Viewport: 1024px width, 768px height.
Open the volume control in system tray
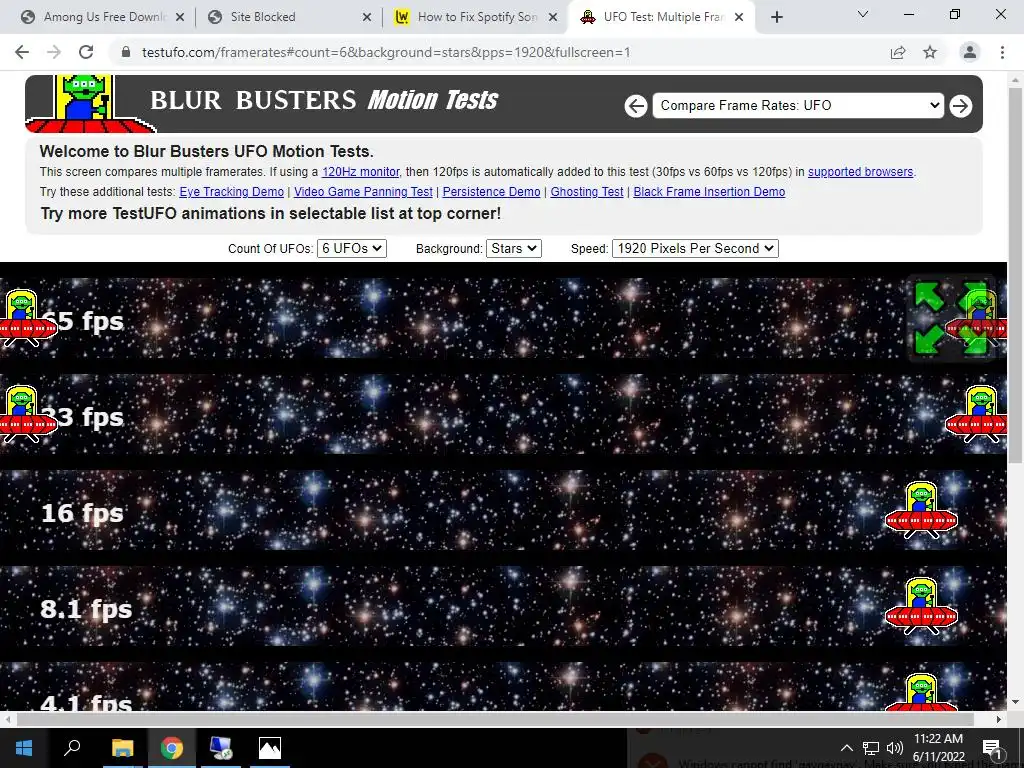(x=895, y=748)
